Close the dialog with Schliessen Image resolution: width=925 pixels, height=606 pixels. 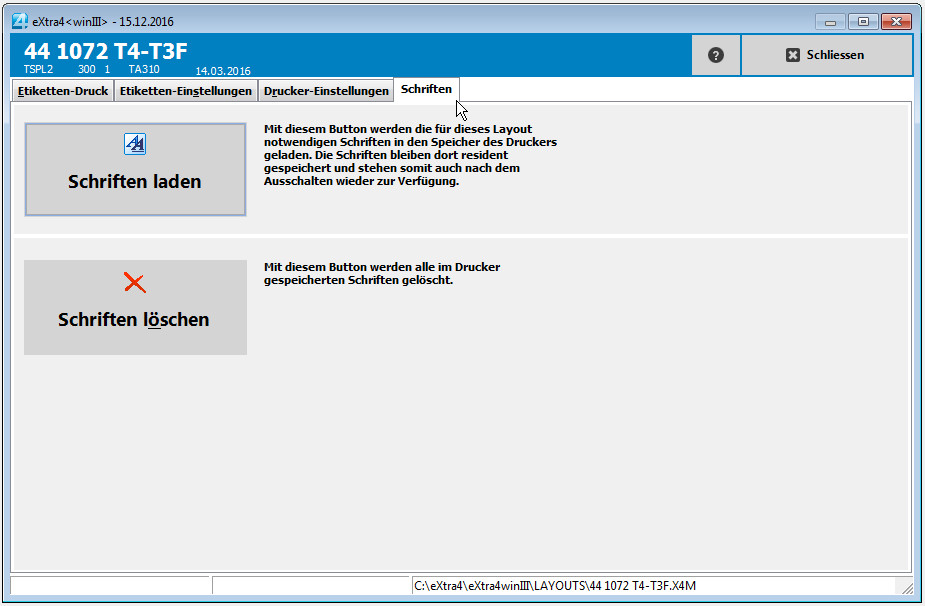(x=826, y=55)
